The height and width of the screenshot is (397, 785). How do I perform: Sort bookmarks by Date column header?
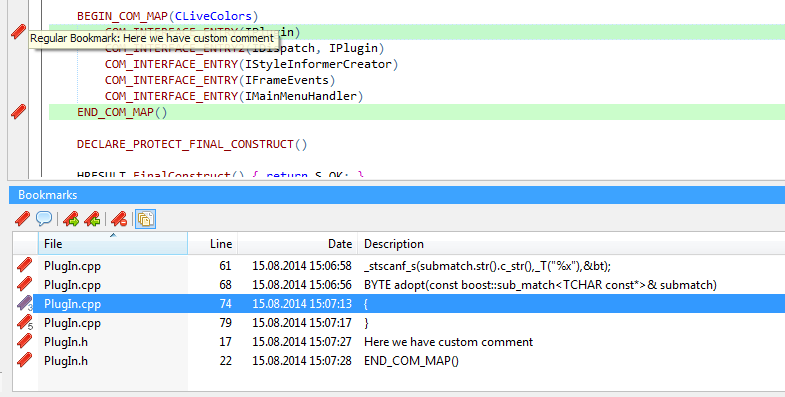click(297, 243)
